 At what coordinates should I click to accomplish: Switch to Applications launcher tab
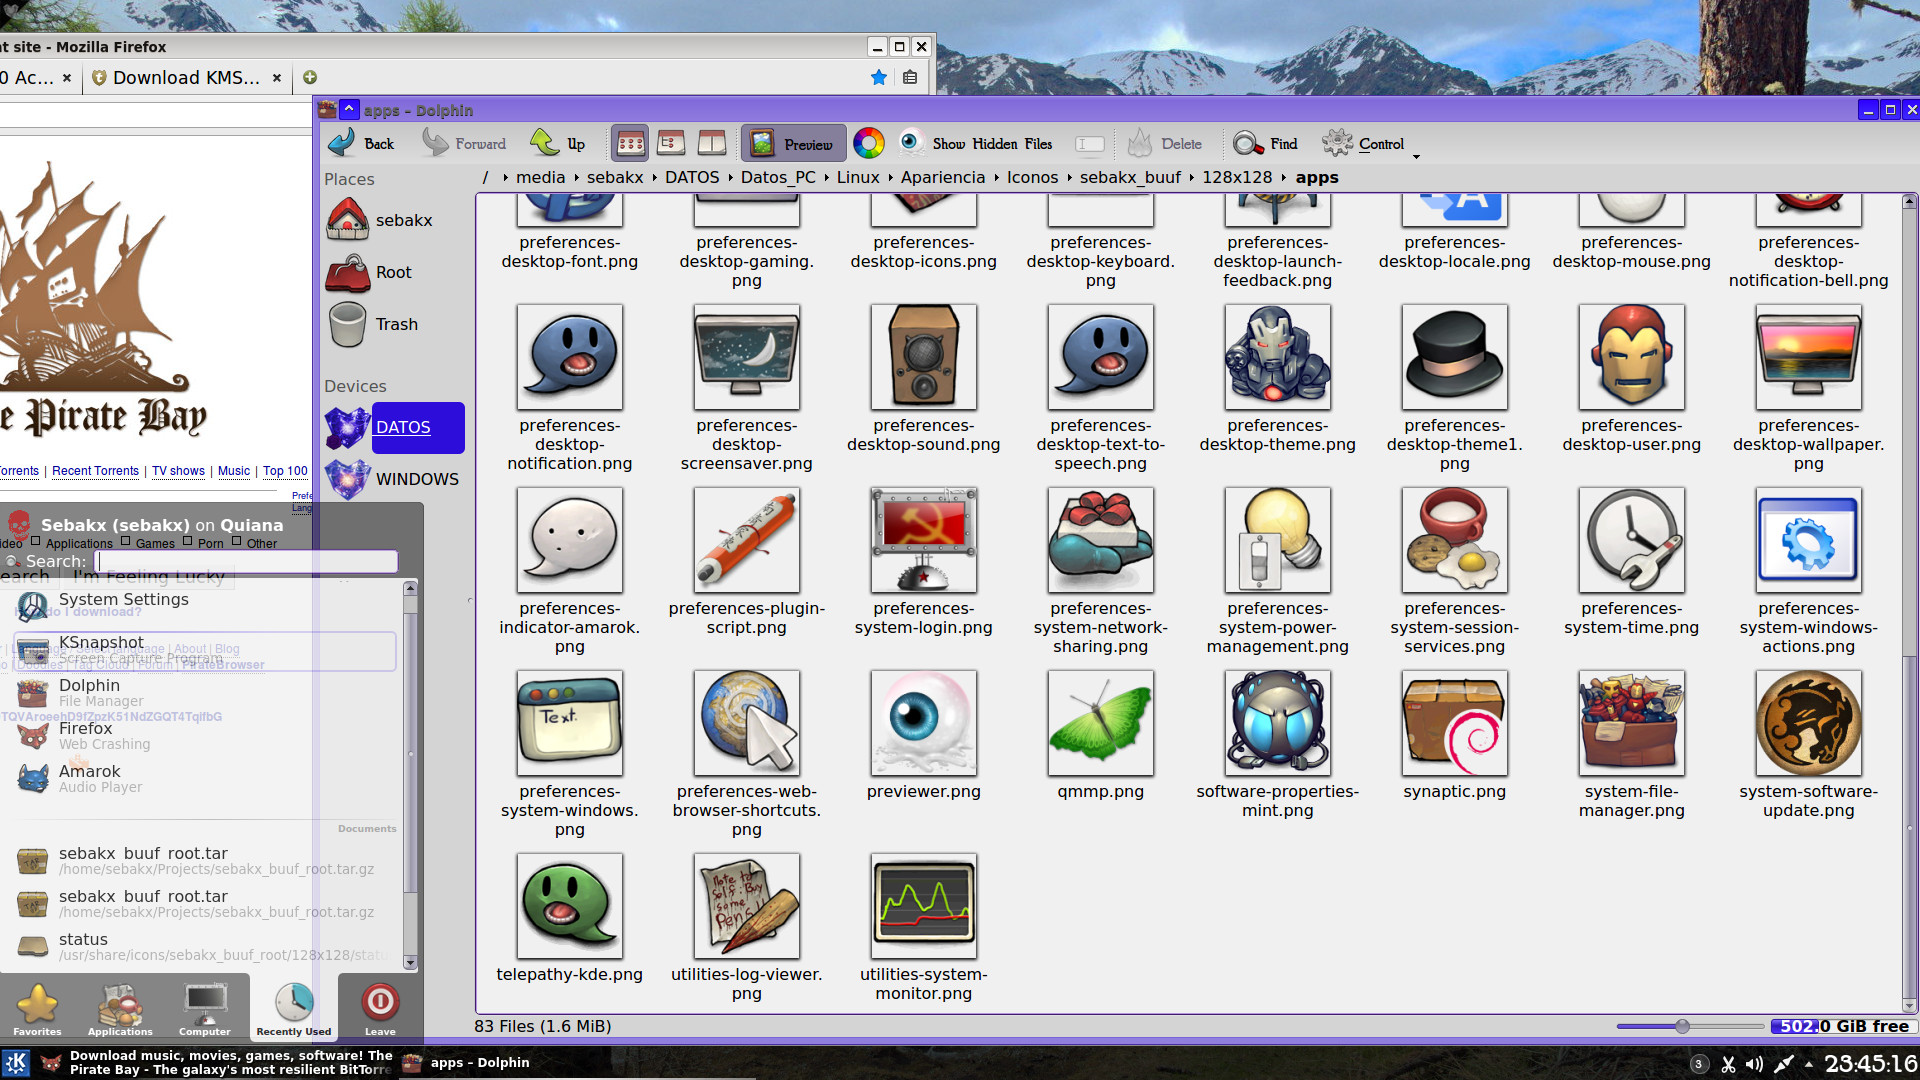click(x=120, y=1009)
